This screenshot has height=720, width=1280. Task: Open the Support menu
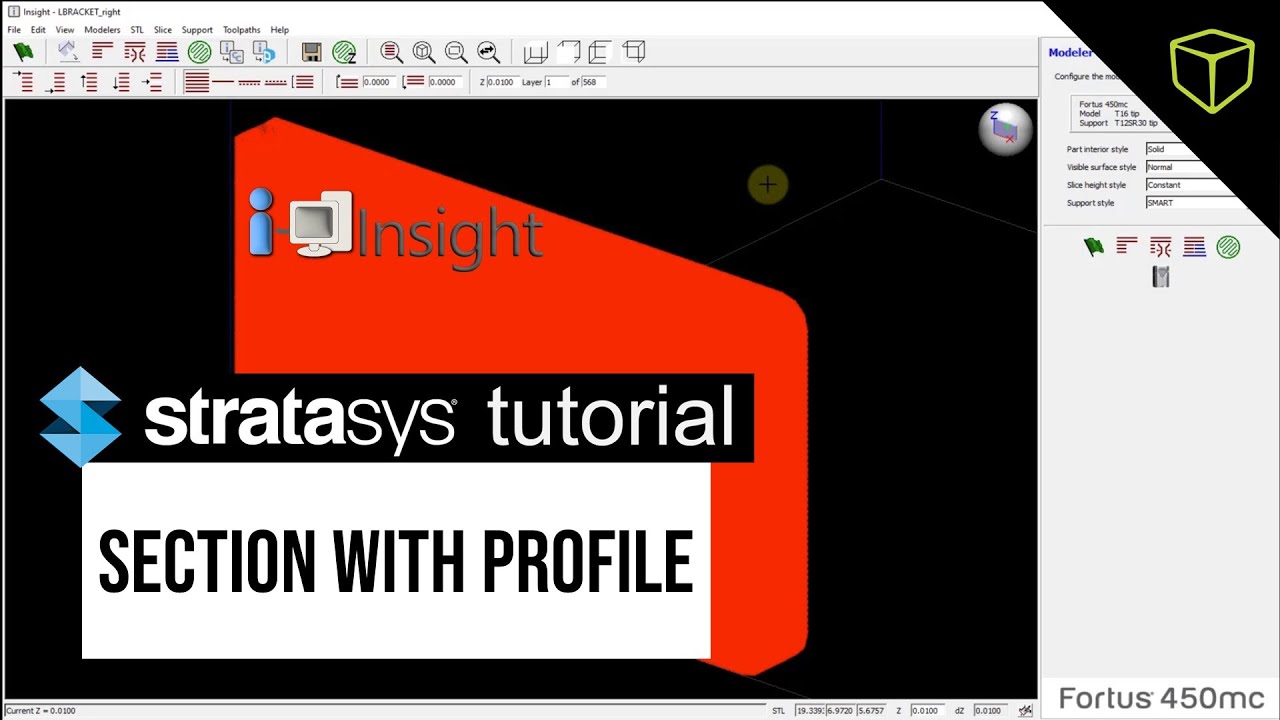coord(197,30)
